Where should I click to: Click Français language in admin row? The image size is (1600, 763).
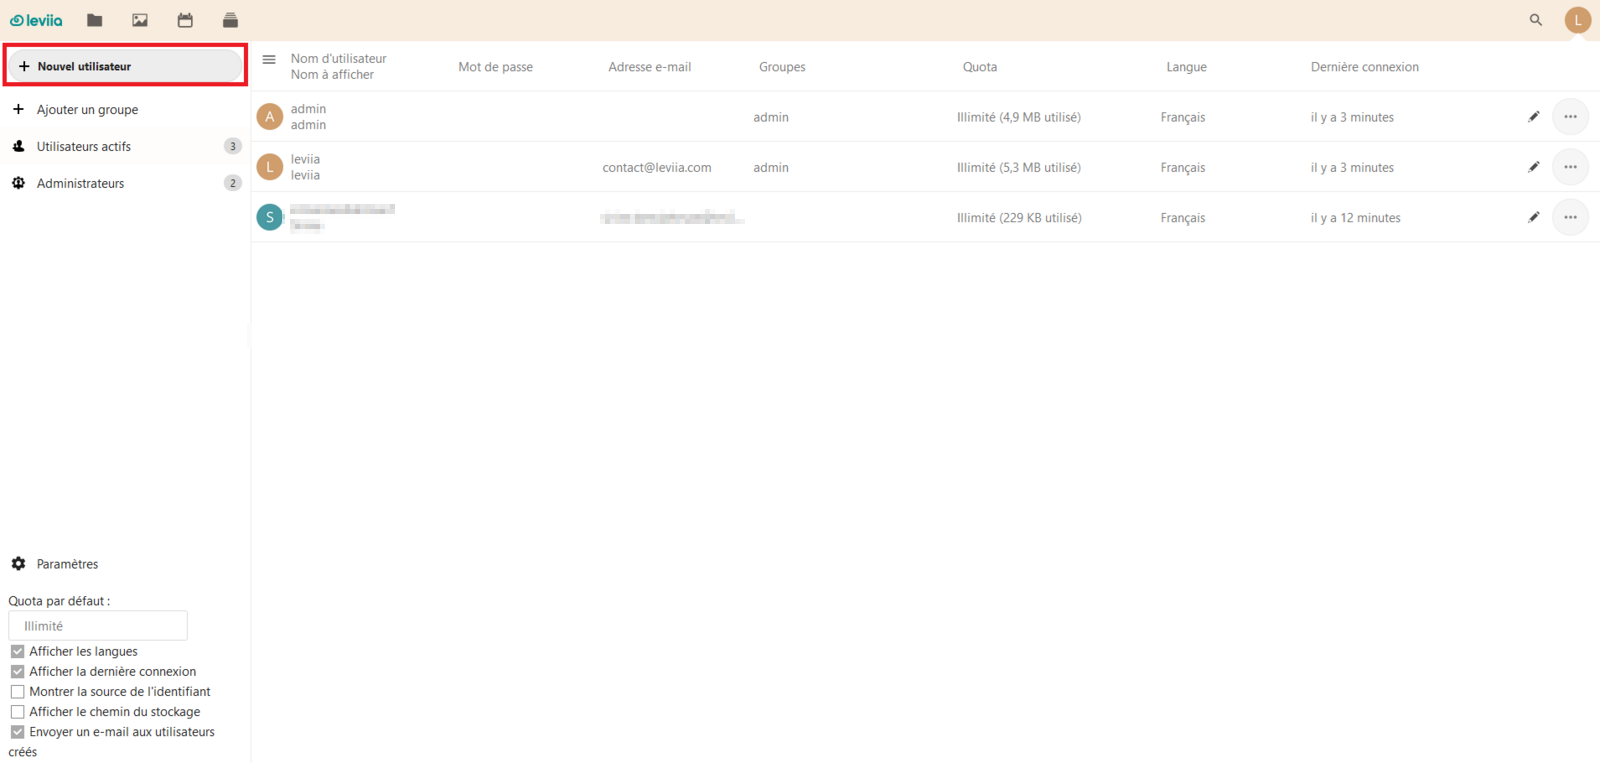(1183, 117)
